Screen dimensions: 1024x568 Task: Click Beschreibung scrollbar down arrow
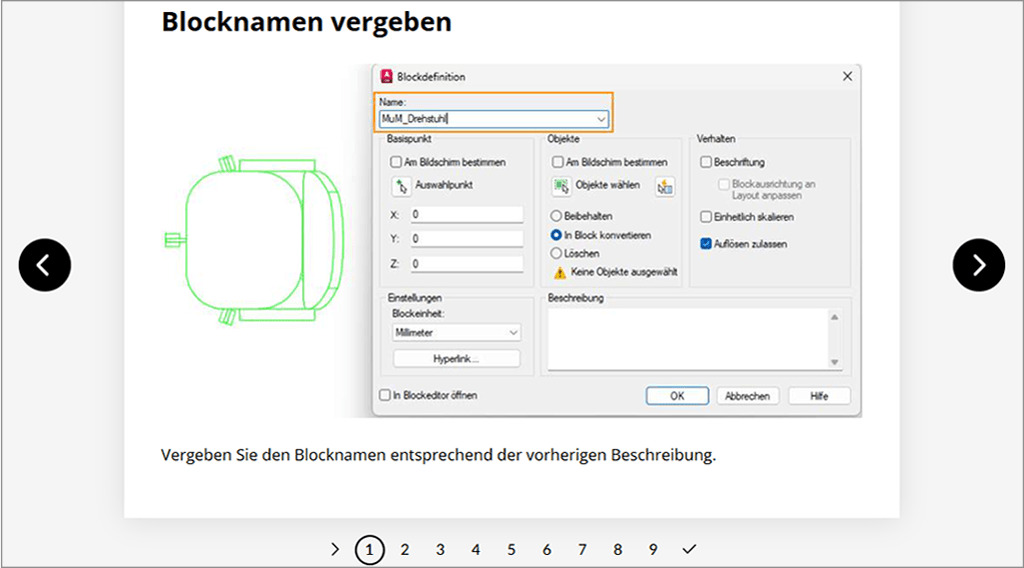pyautogui.click(x=835, y=362)
